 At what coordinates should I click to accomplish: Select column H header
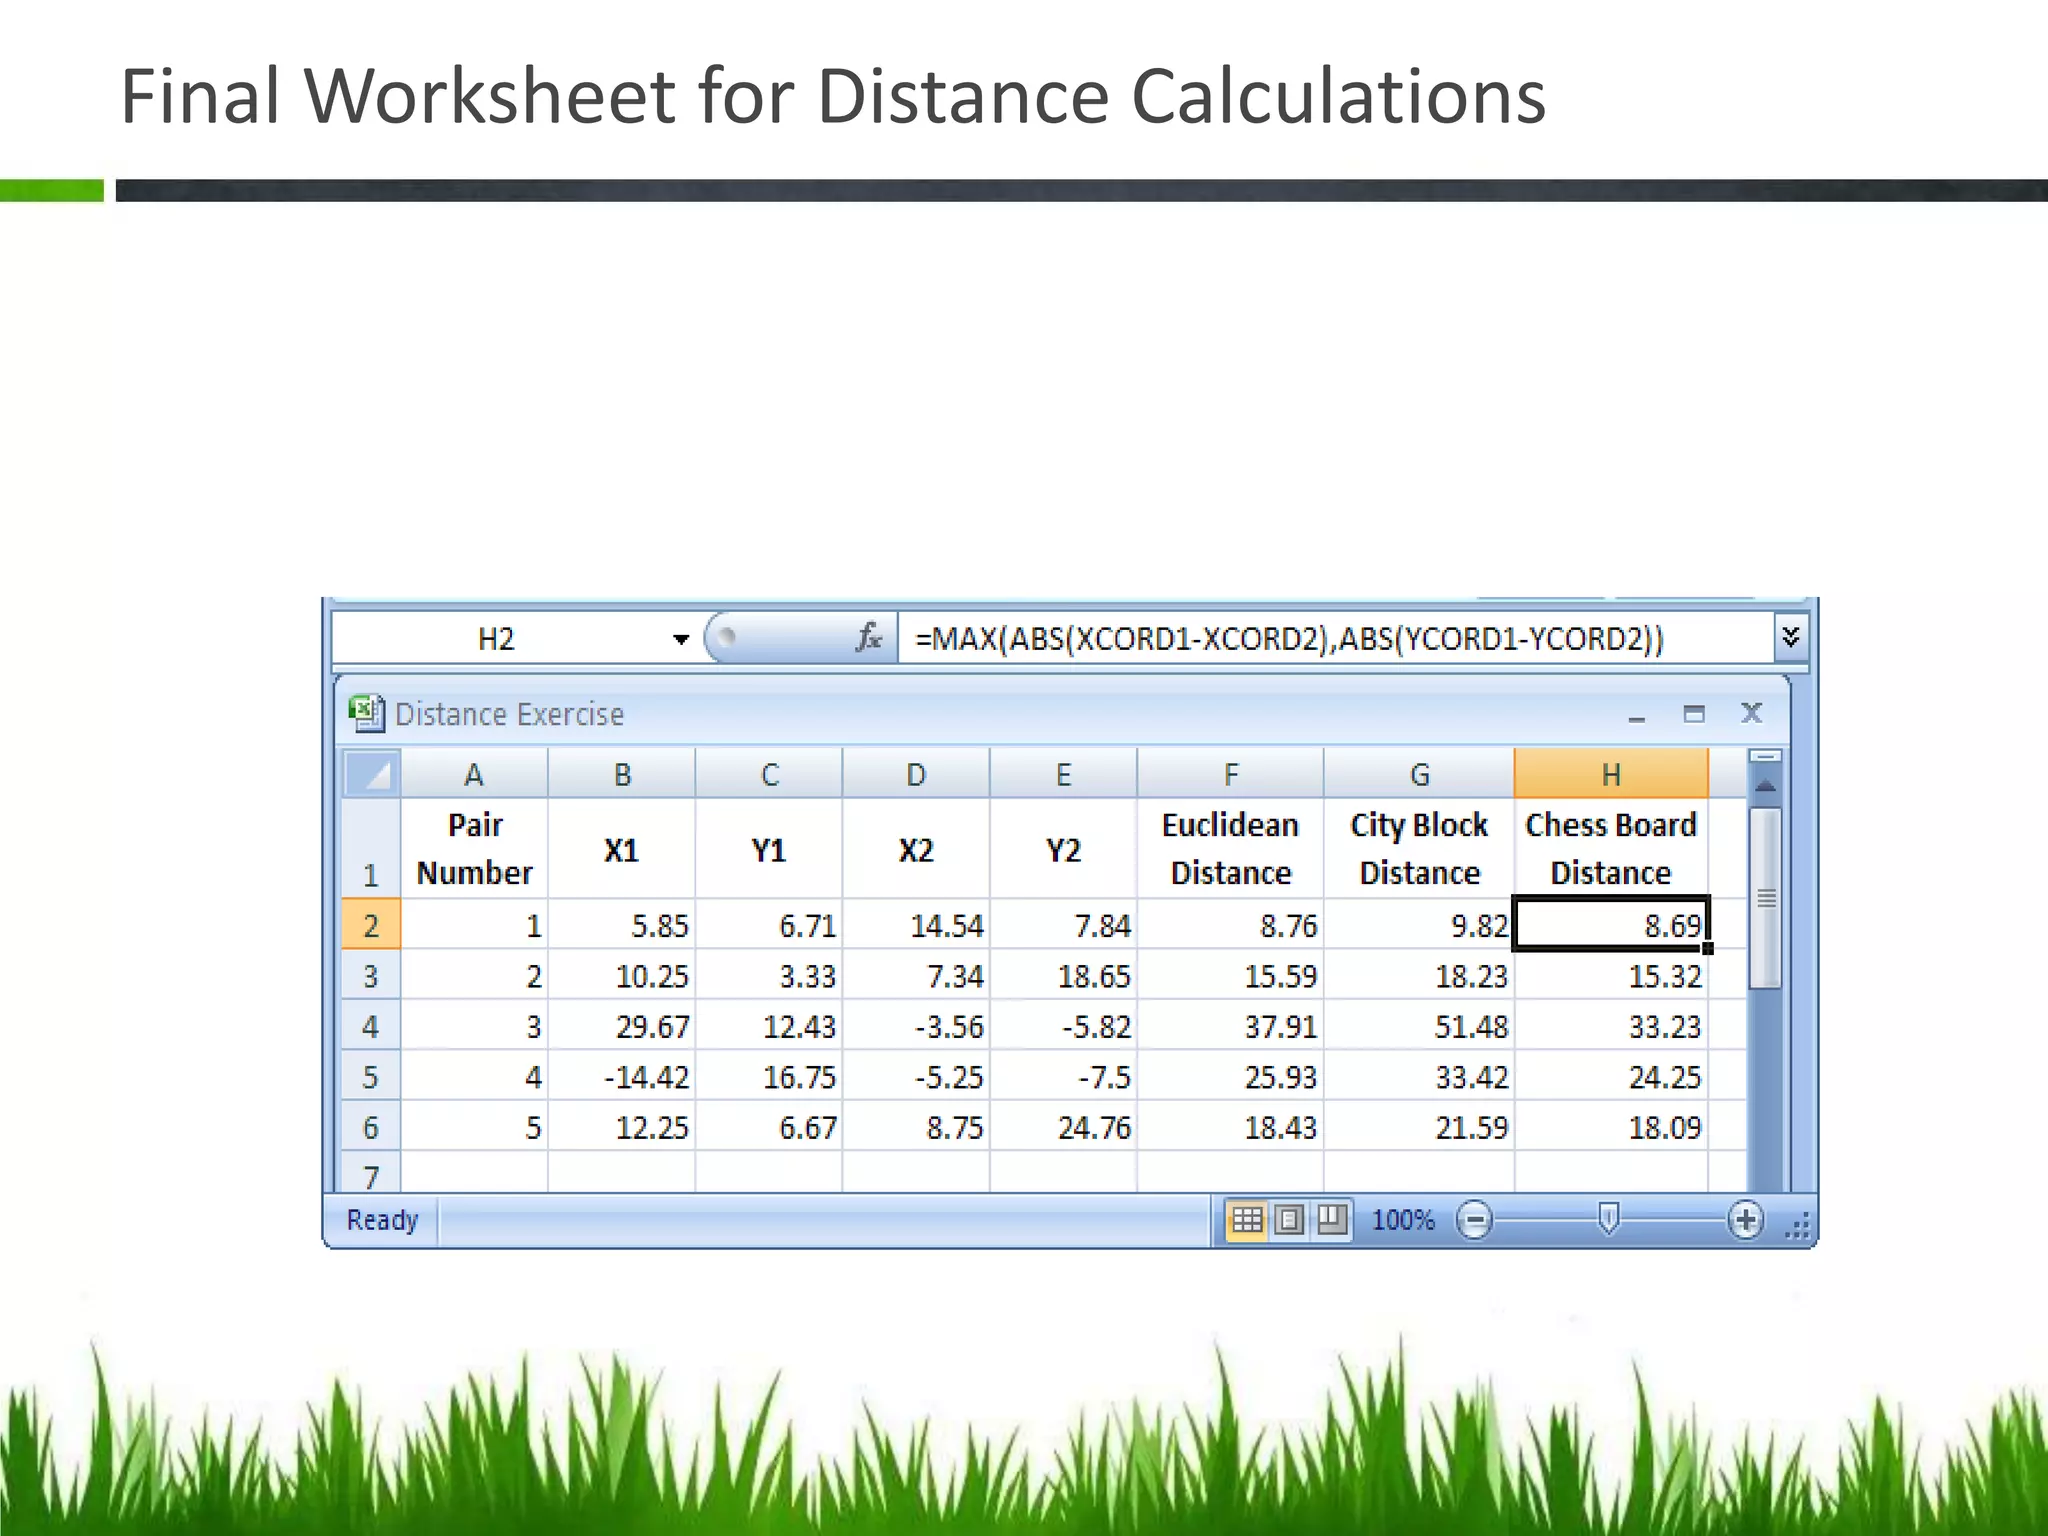pyautogui.click(x=1610, y=774)
